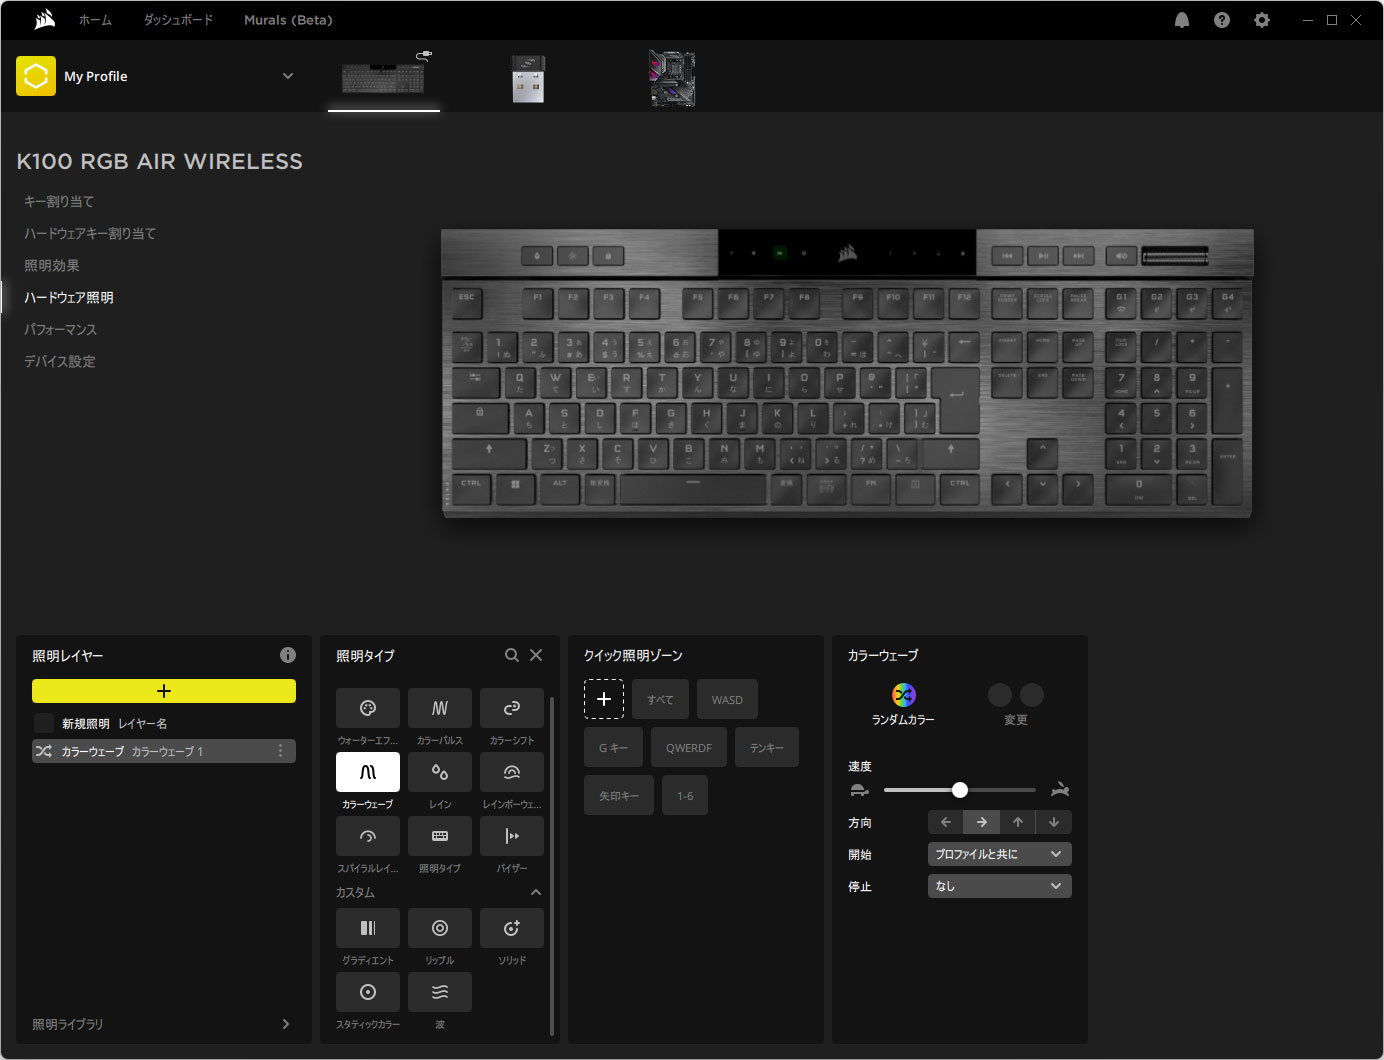
Task: Collapse the カスタム section
Action: [536, 892]
